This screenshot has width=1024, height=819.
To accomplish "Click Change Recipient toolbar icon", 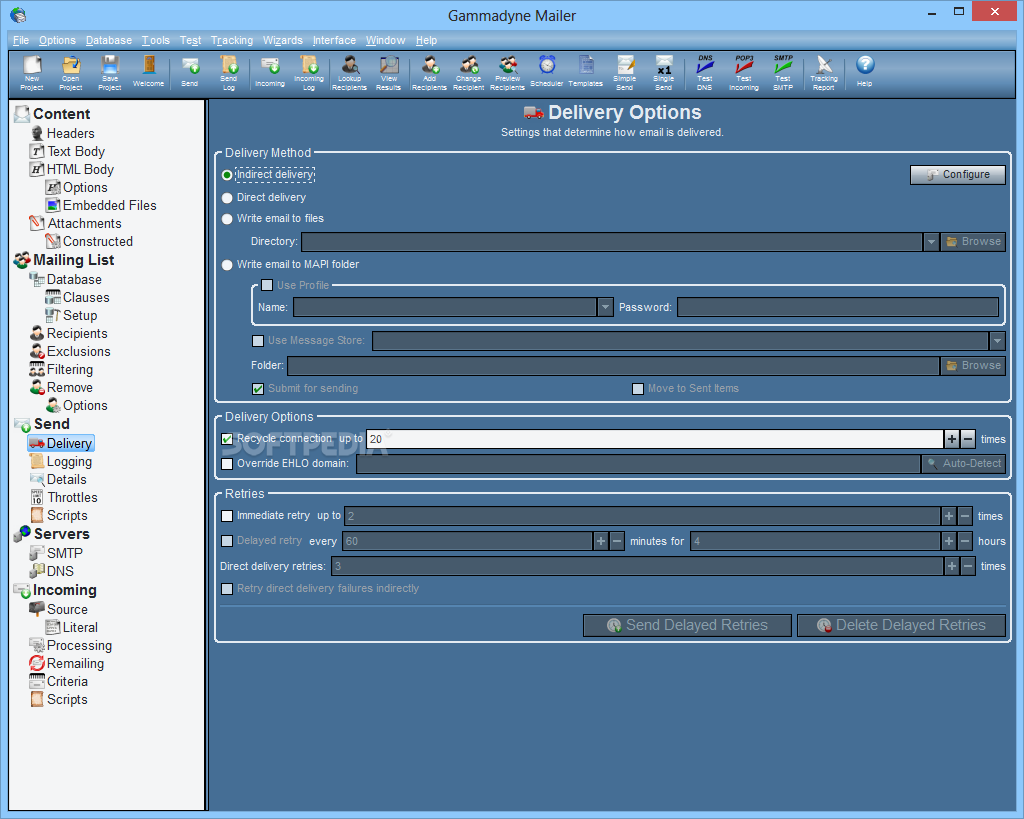I will pos(469,72).
